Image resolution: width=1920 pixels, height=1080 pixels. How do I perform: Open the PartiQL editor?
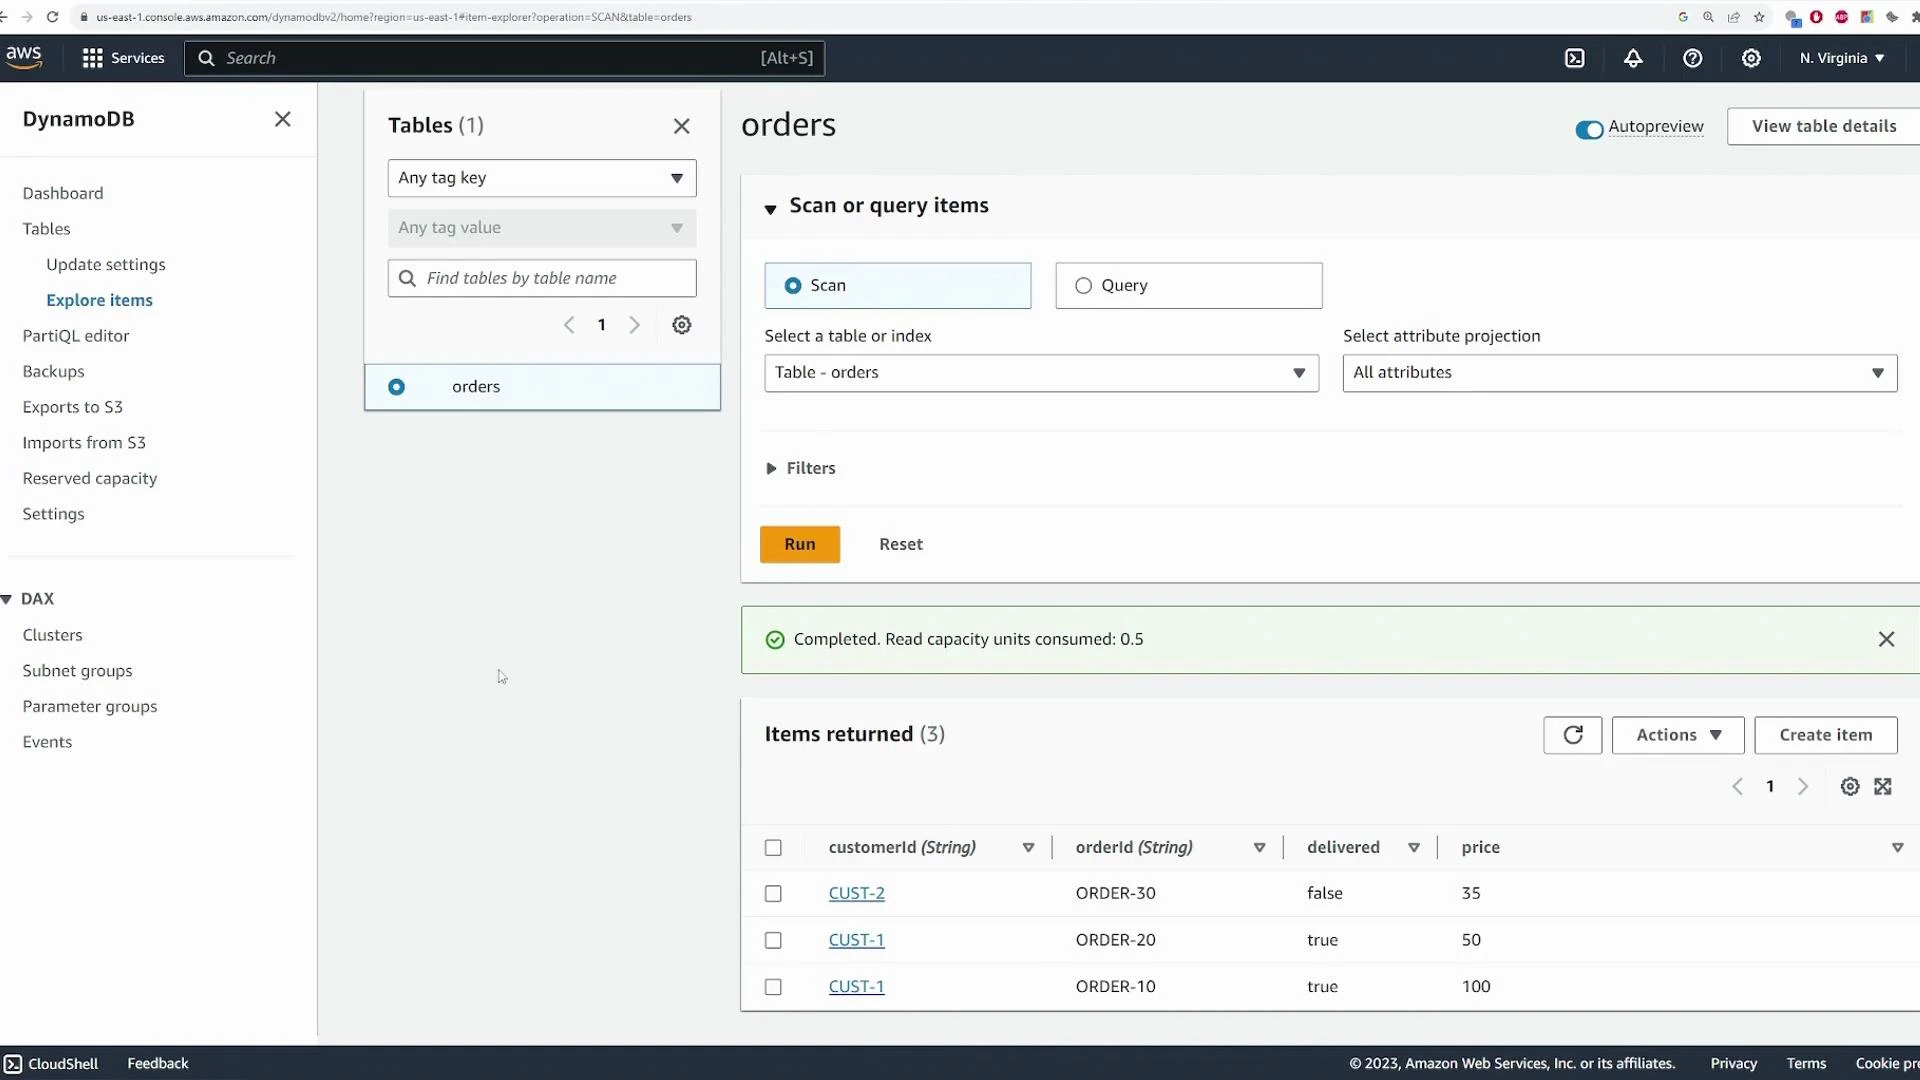click(76, 336)
